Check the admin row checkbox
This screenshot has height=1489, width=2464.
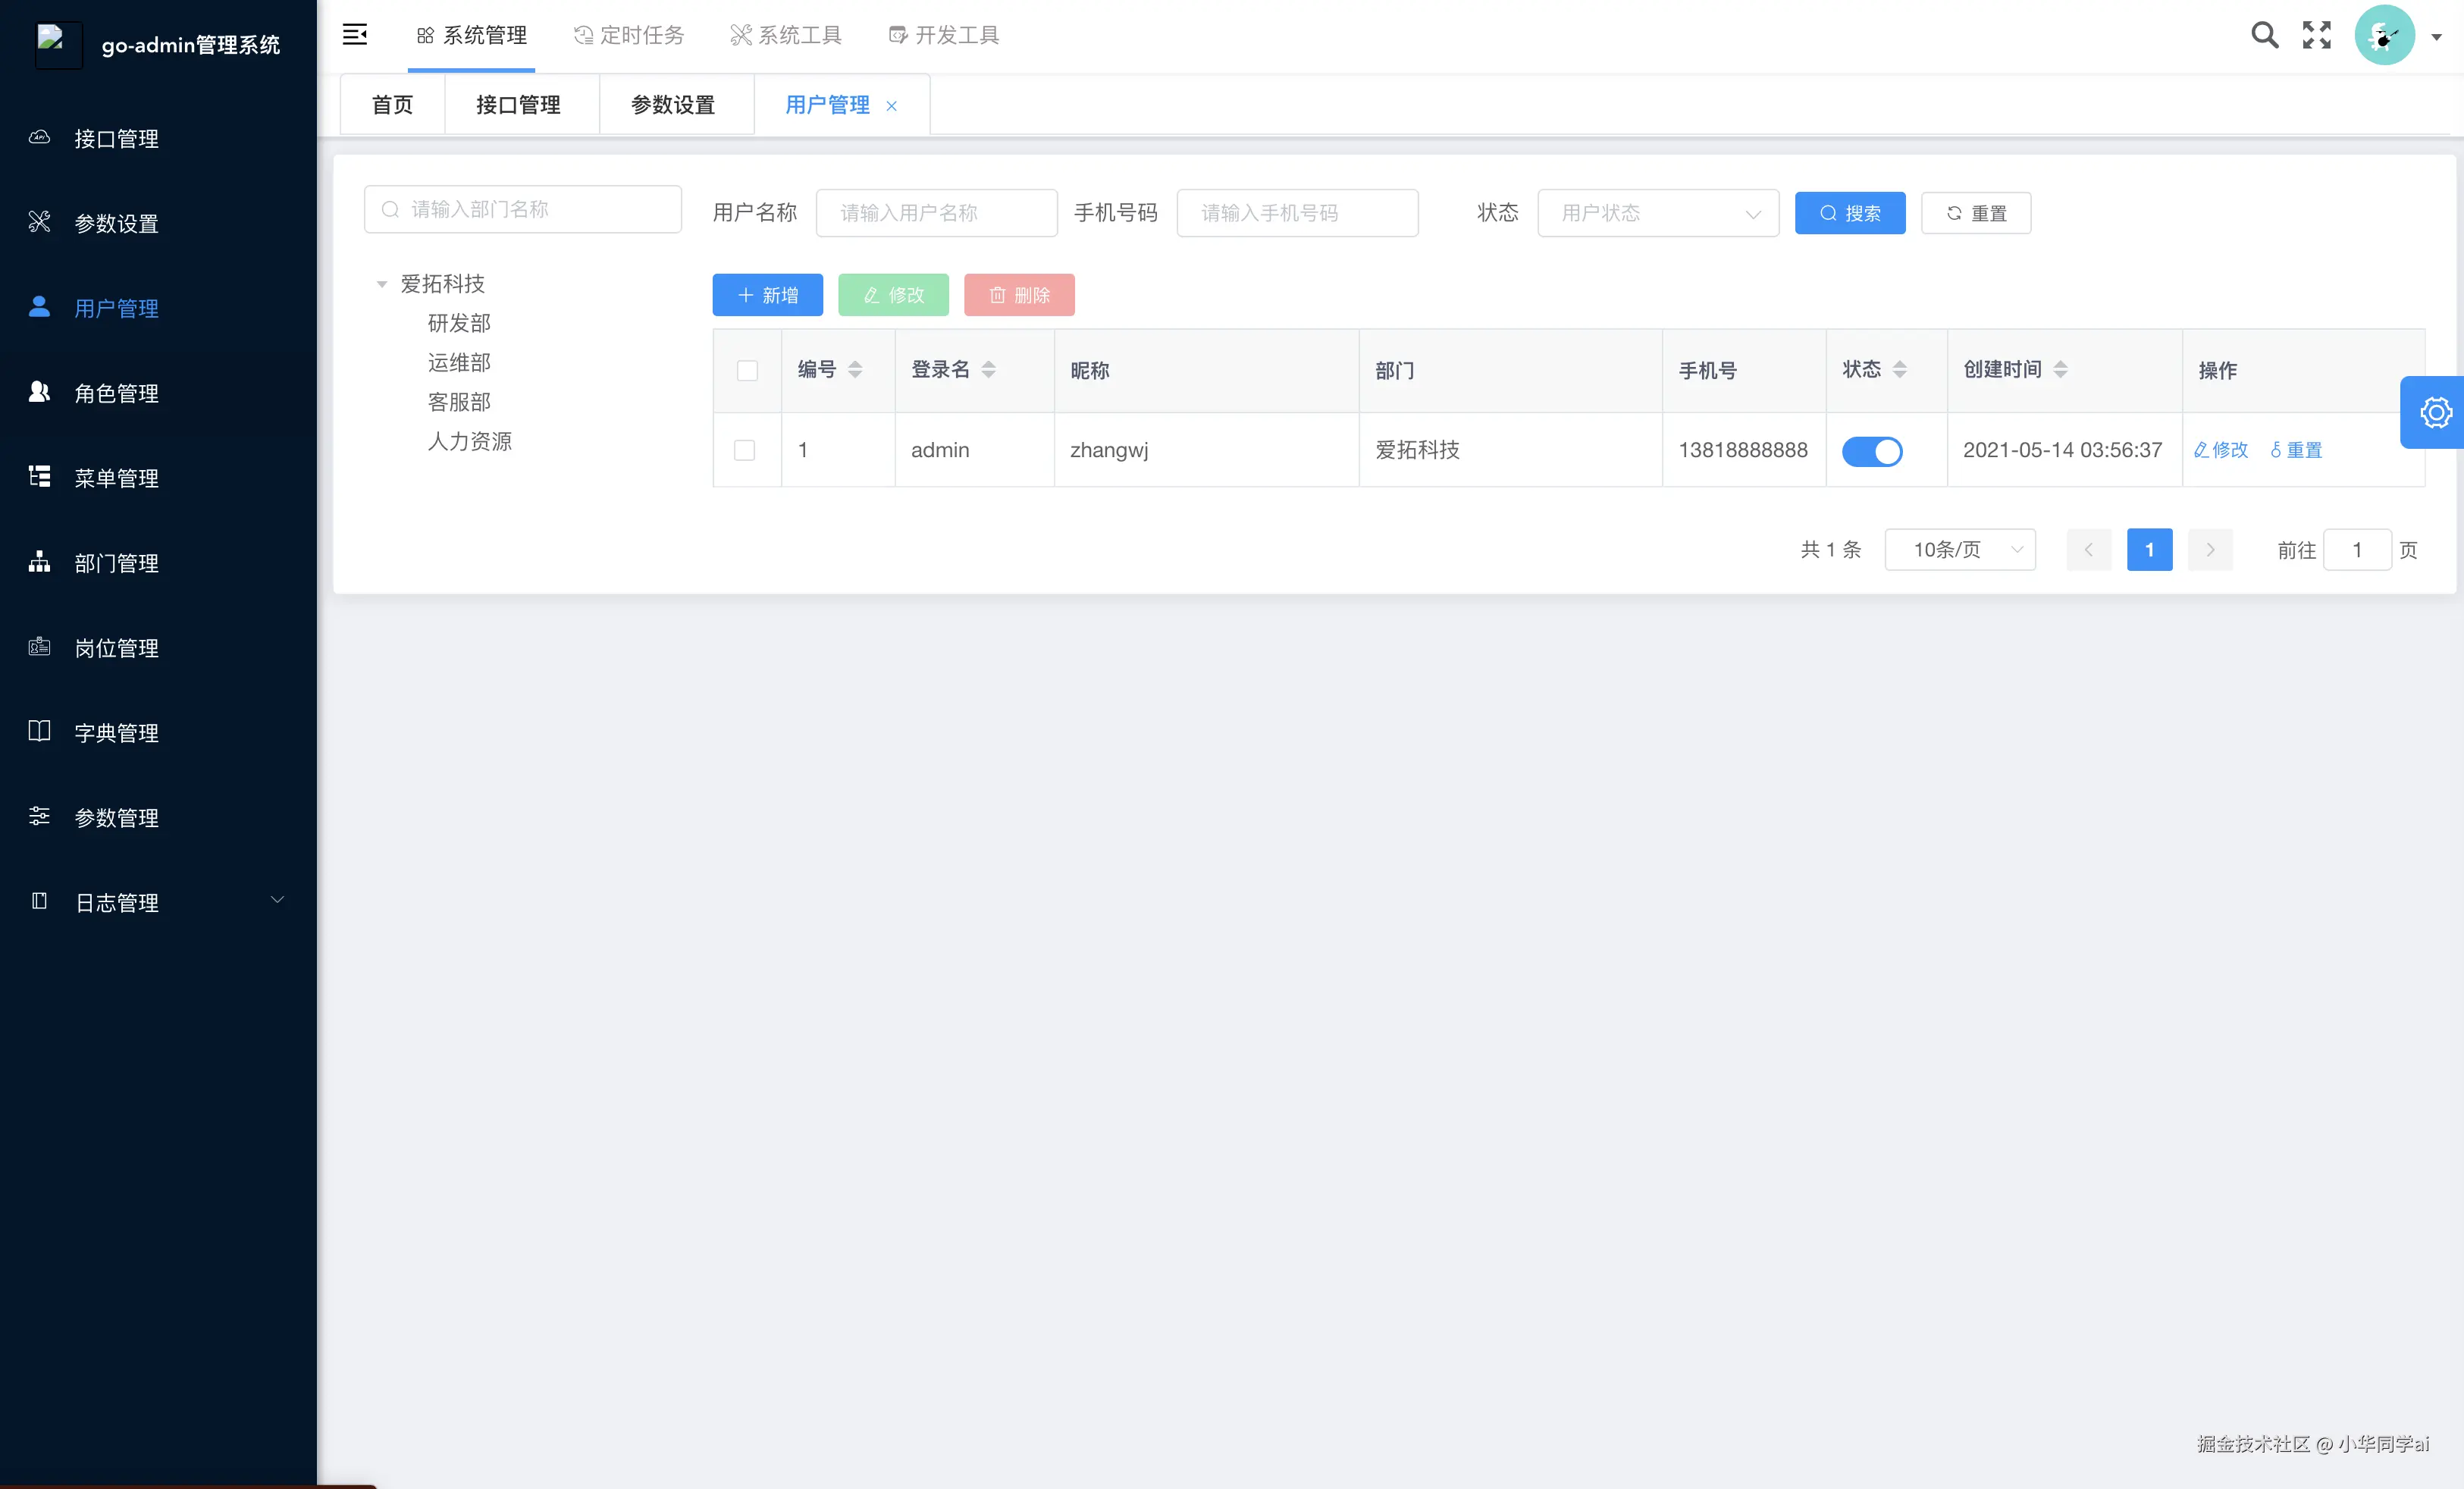(x=745, y=450)
